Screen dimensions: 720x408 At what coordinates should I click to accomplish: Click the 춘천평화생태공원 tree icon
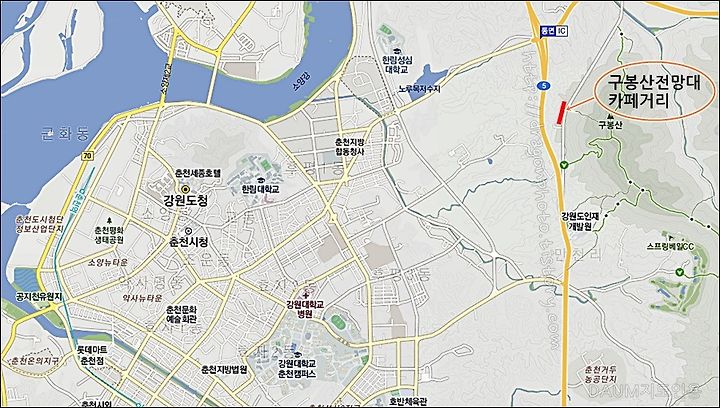coord(109,220)
